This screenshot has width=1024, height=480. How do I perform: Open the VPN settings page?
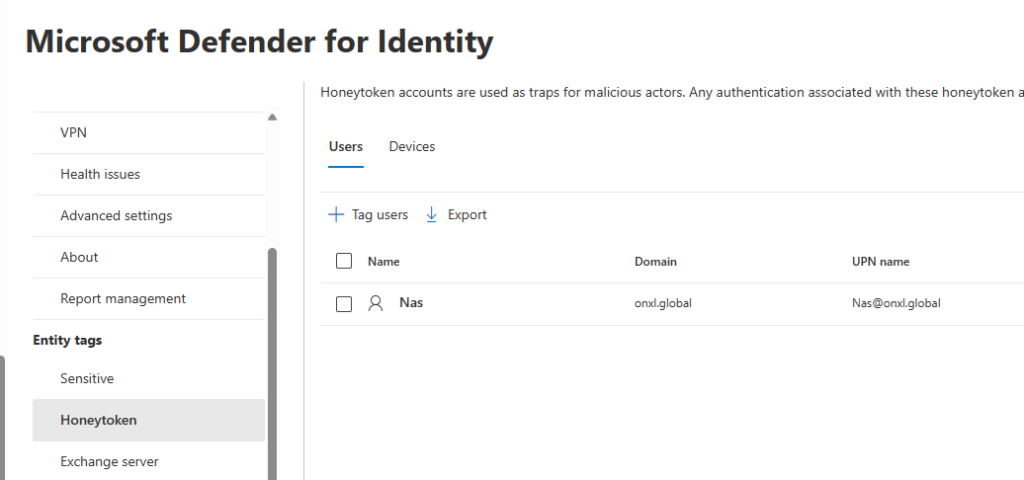click(x=149, y=133)
